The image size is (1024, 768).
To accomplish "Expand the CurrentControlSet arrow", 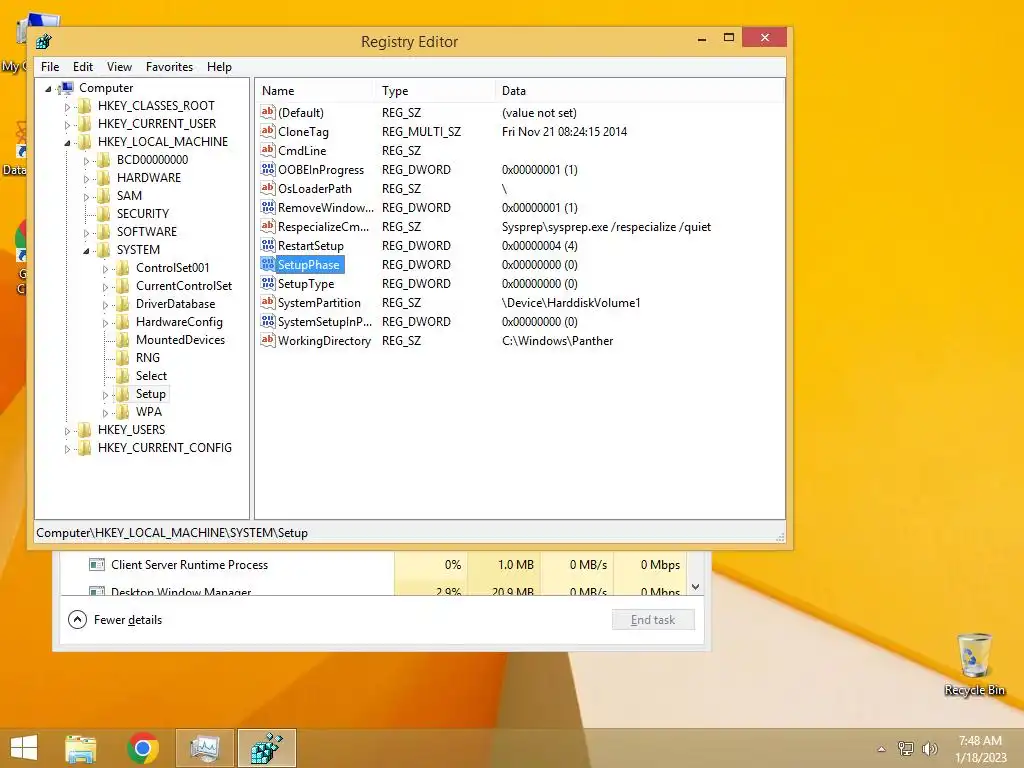I will coord(104,287).
